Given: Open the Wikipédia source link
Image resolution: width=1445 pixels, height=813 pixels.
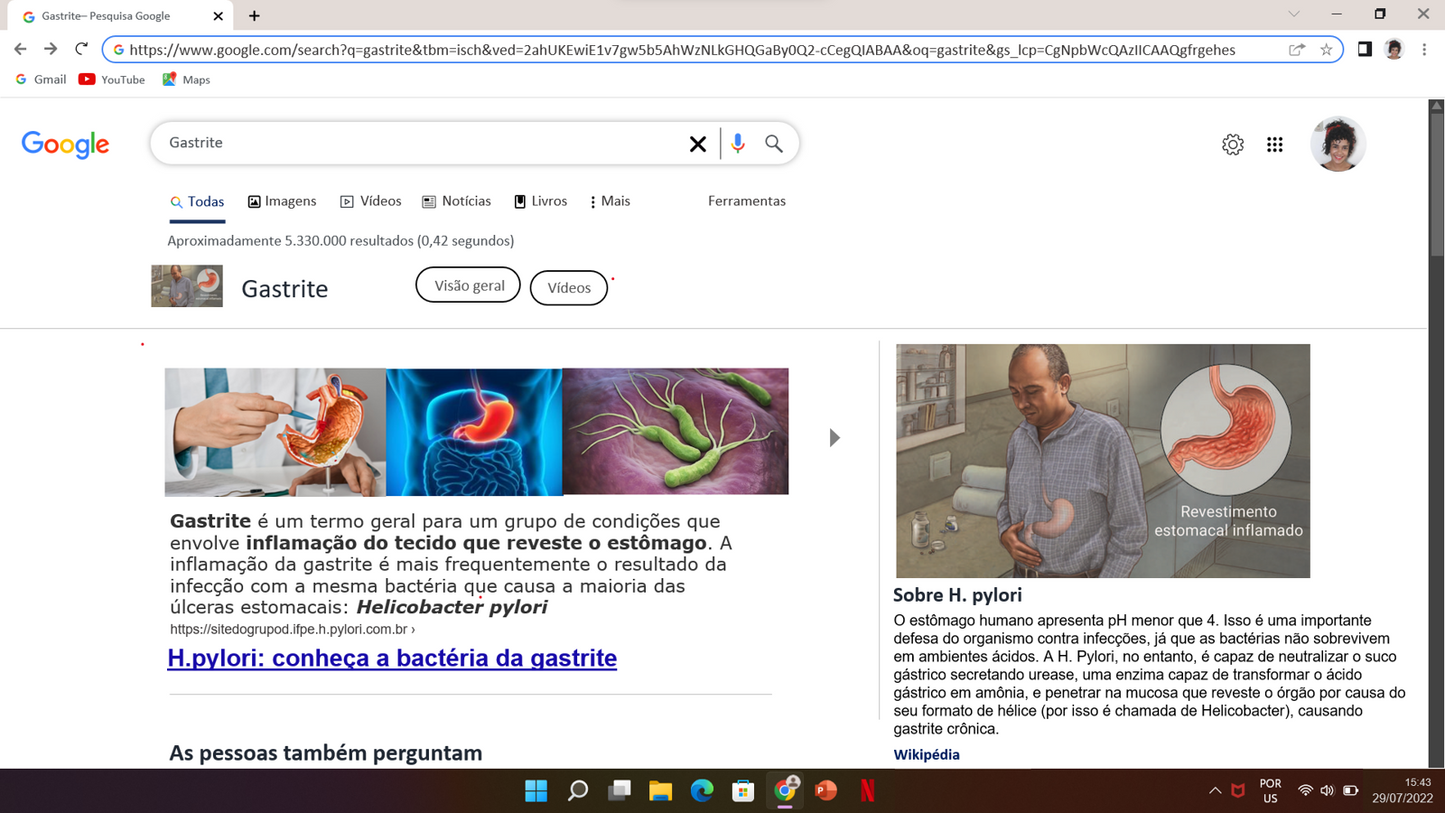Looking at the screenshot, I should pos(926,754).
